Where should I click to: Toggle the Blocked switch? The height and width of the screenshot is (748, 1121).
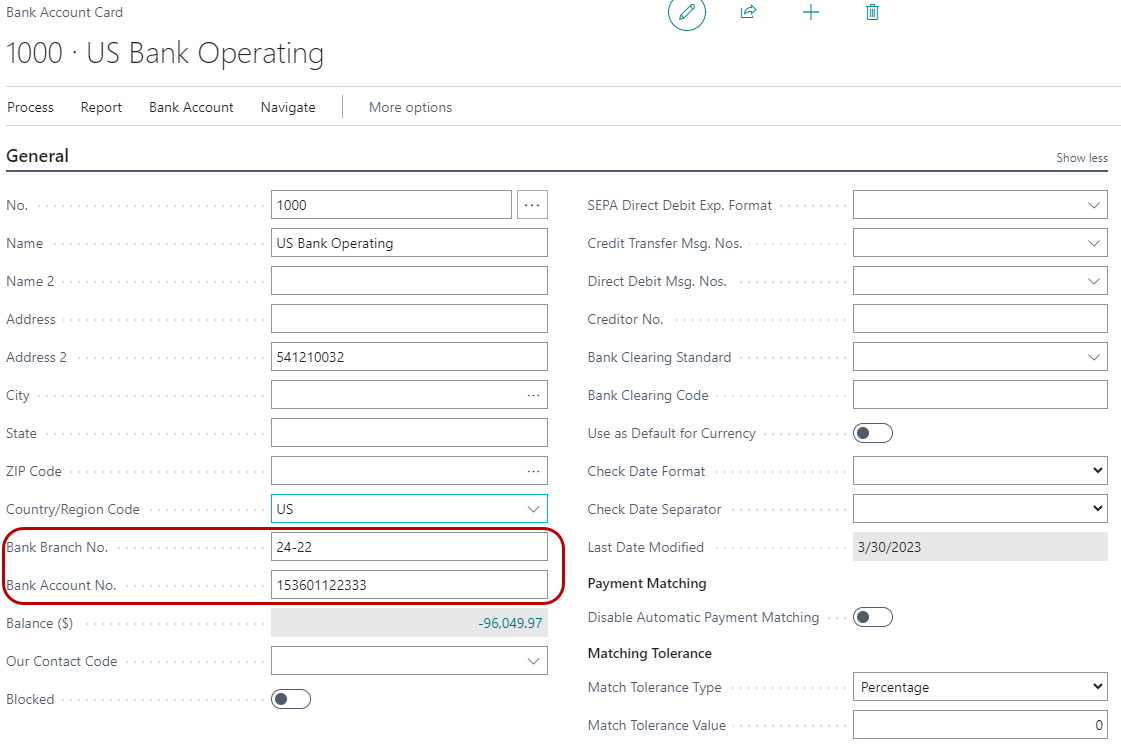(x=291, y=699)
